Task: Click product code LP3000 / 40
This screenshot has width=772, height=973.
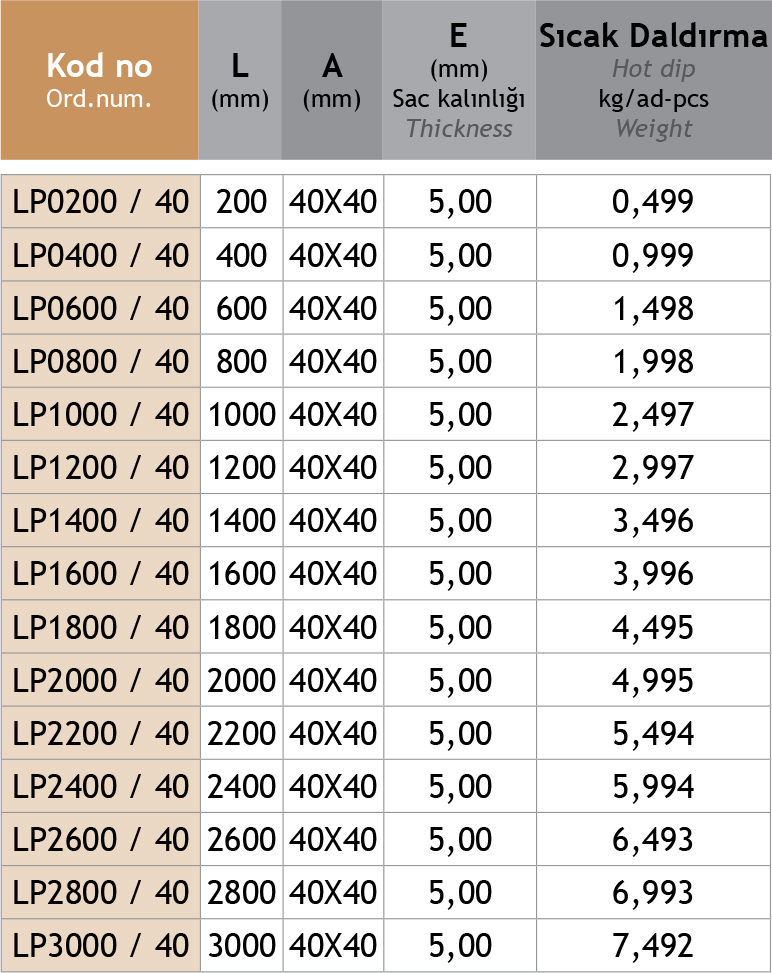Action: pyautogui.click(x=101, y=945)
